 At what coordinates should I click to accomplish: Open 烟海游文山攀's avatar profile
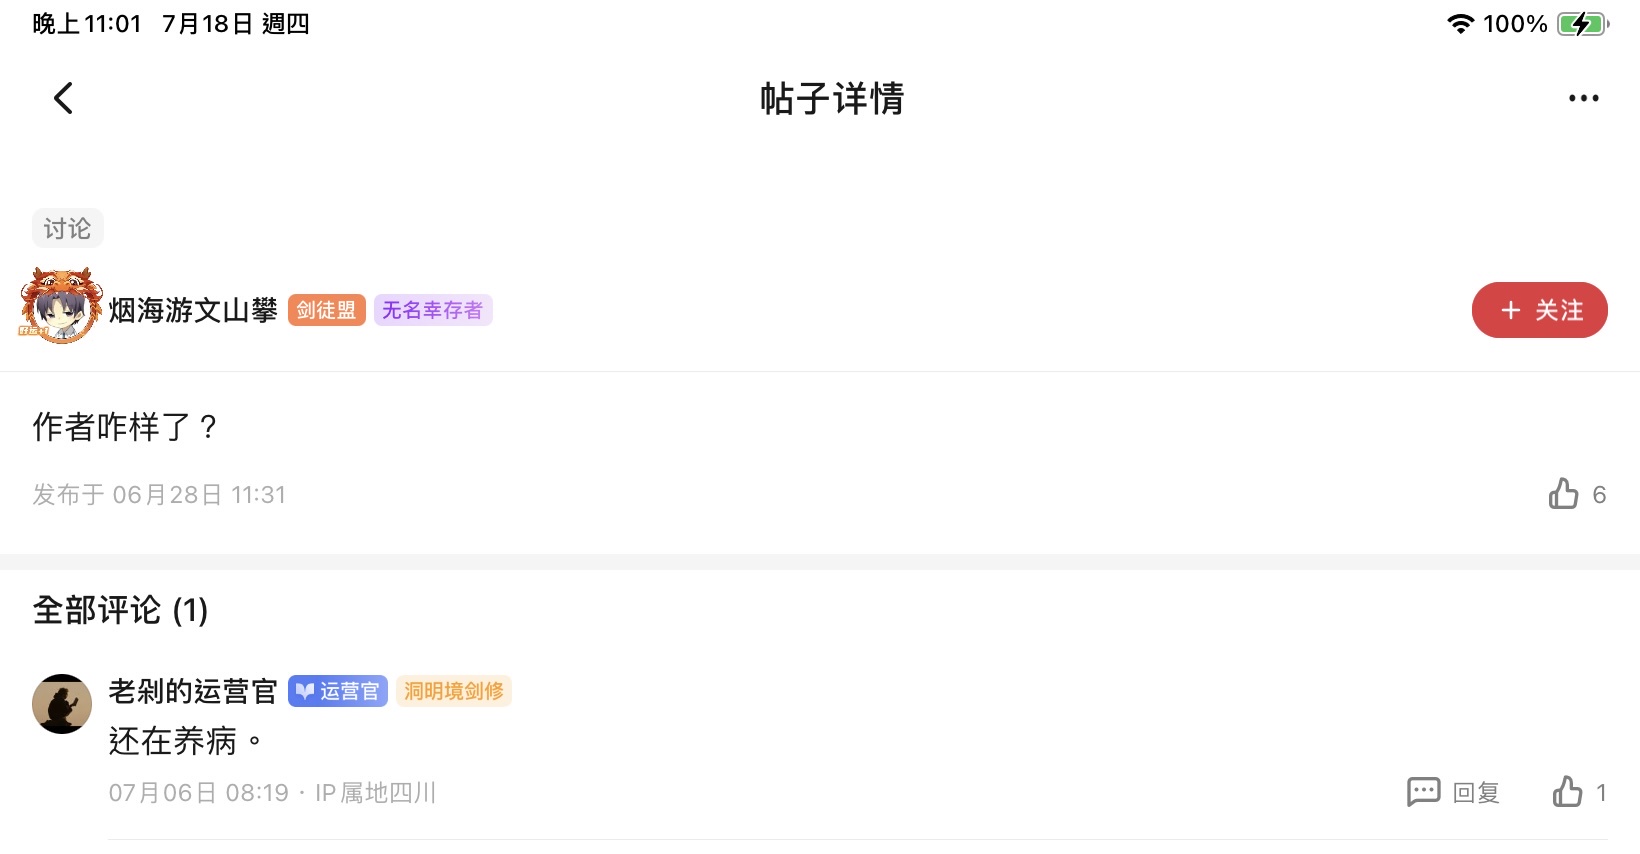(x=61, y=307)
